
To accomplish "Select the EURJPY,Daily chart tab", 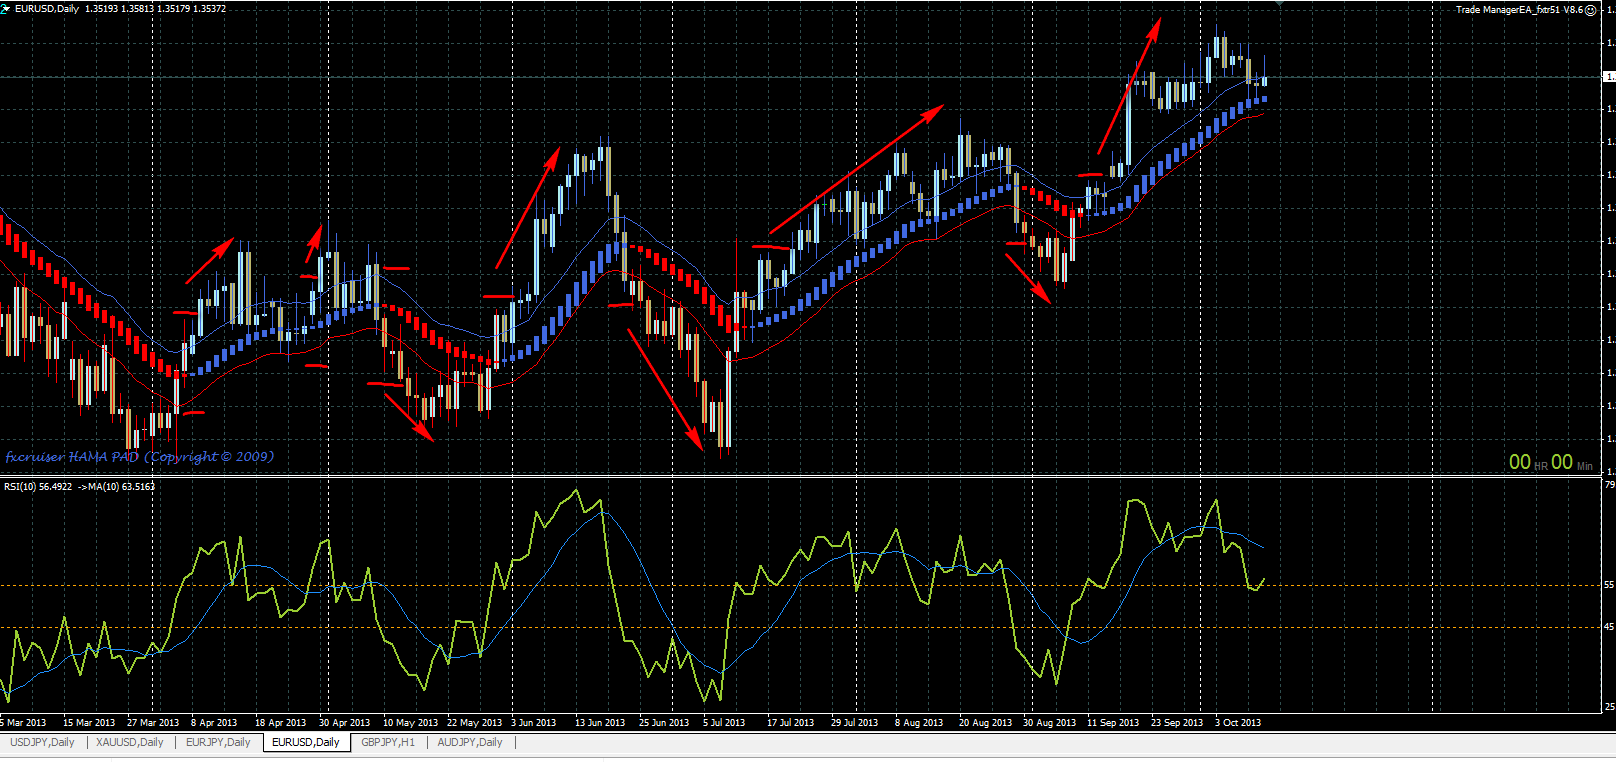I will (x=218, y=742).
